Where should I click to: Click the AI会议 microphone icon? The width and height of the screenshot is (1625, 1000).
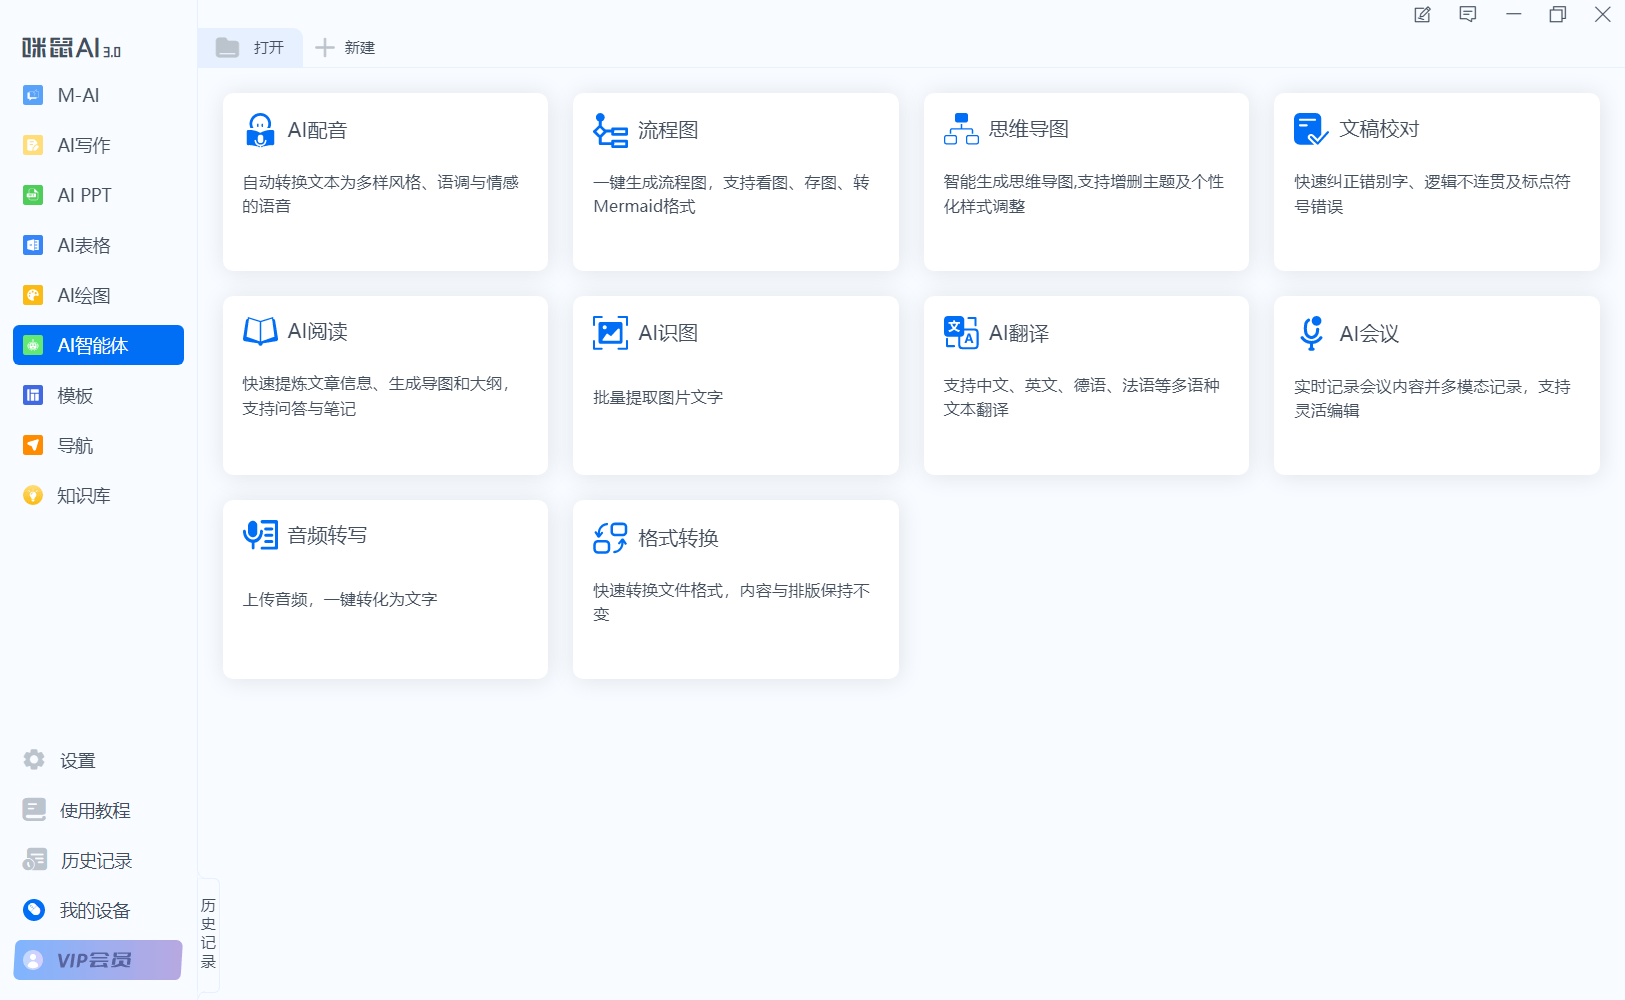(1311, 333)
